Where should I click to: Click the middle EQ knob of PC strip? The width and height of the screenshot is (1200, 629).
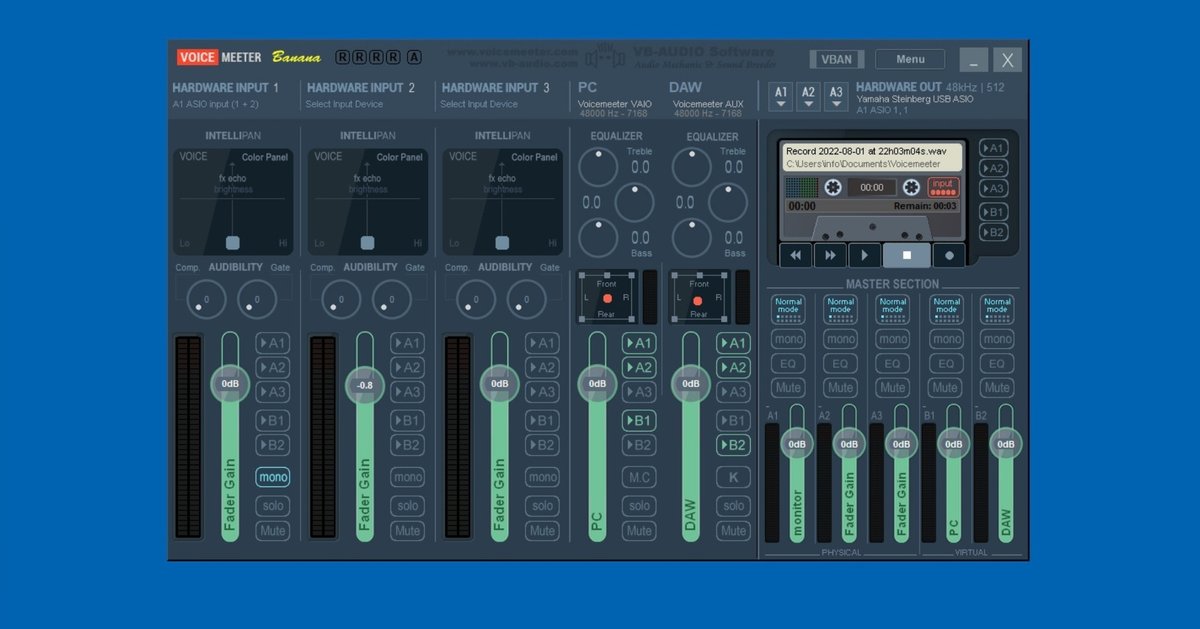[634, 203]
